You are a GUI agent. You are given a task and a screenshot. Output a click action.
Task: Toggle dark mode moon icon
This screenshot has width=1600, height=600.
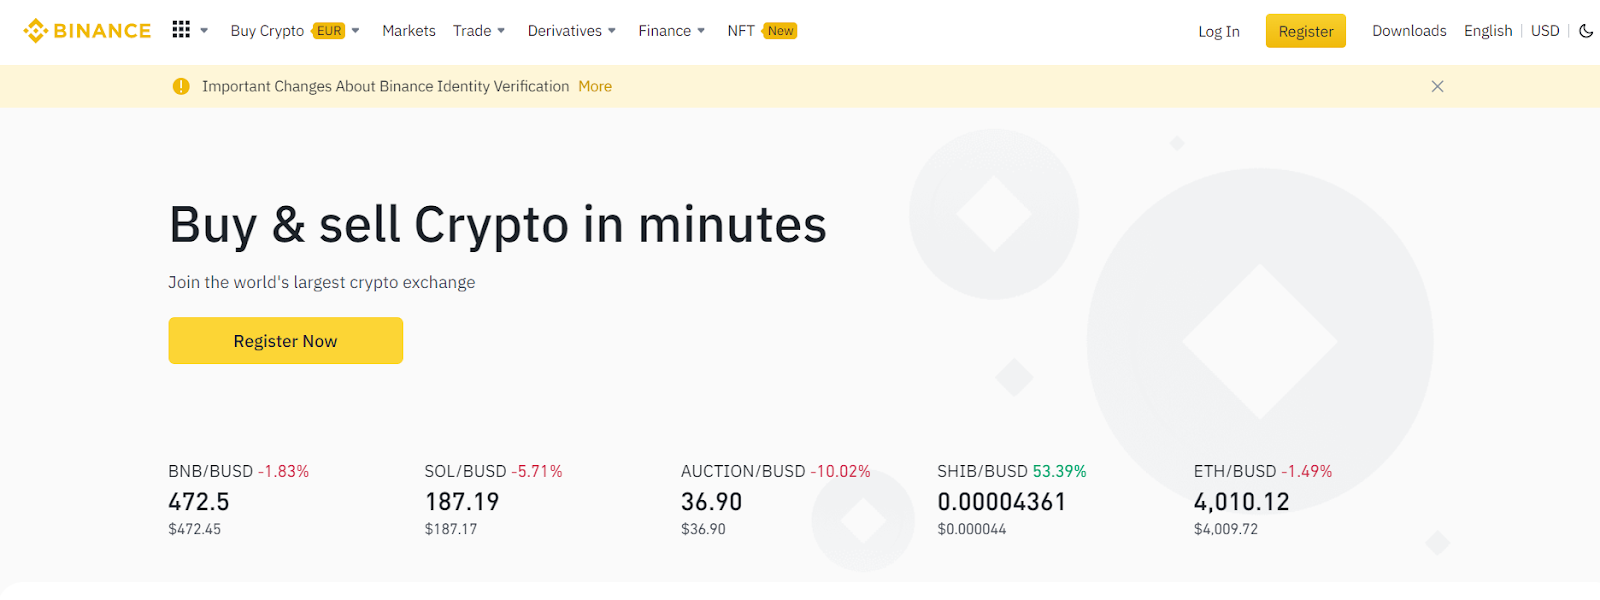[x=1586, y=31]
